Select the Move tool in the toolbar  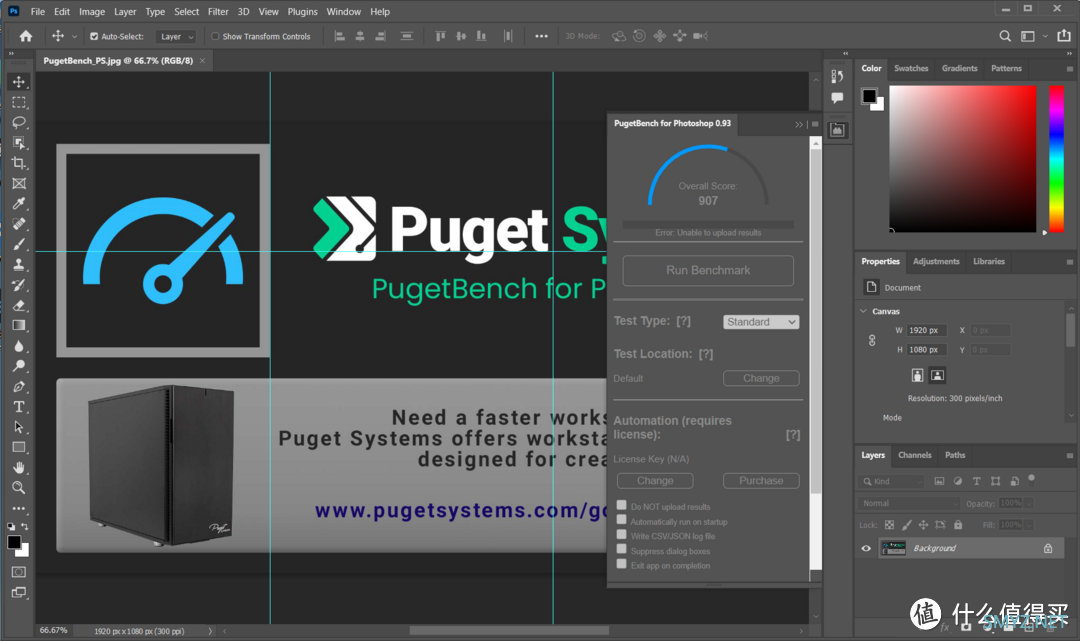19,82
